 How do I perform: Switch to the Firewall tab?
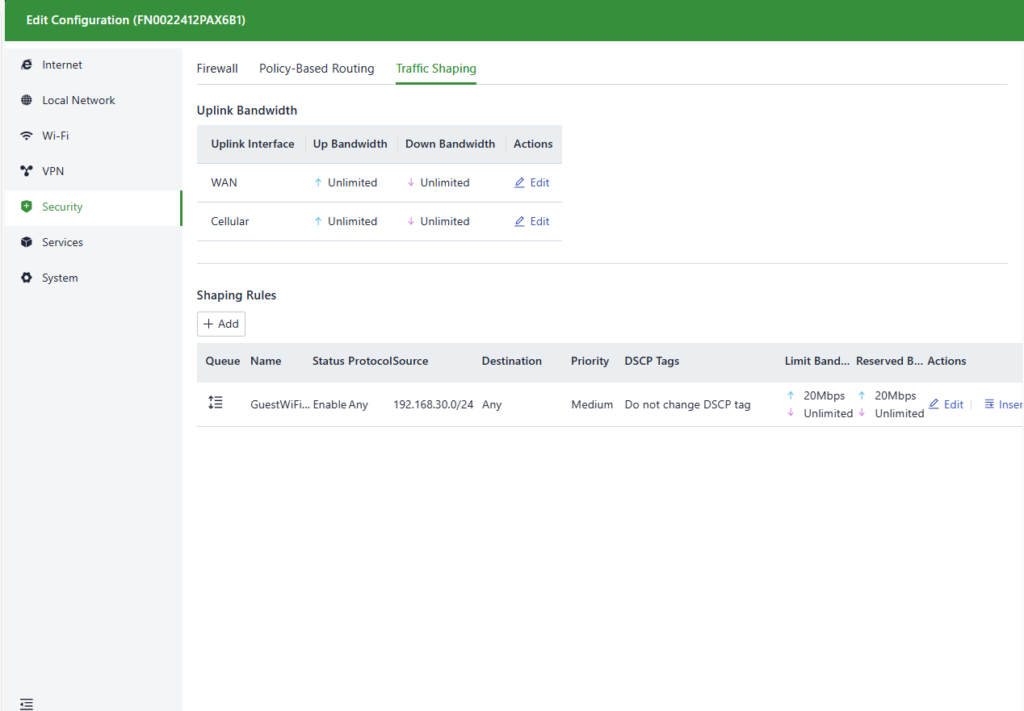click(x=217, y=69)
